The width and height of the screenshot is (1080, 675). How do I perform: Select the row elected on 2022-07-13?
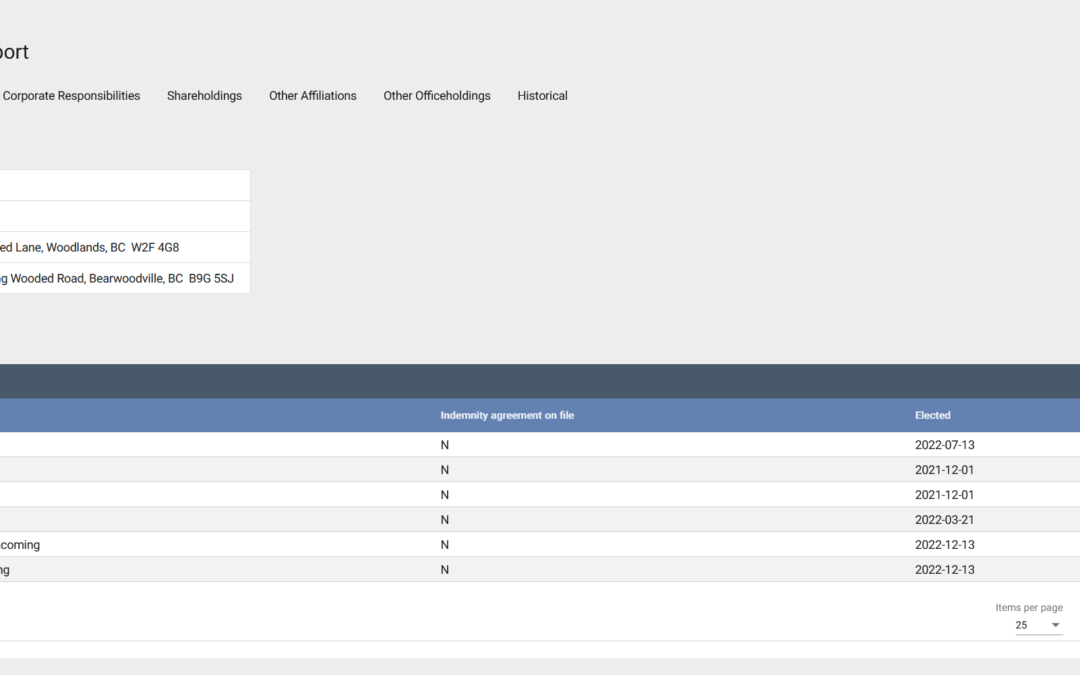(944, 445)
